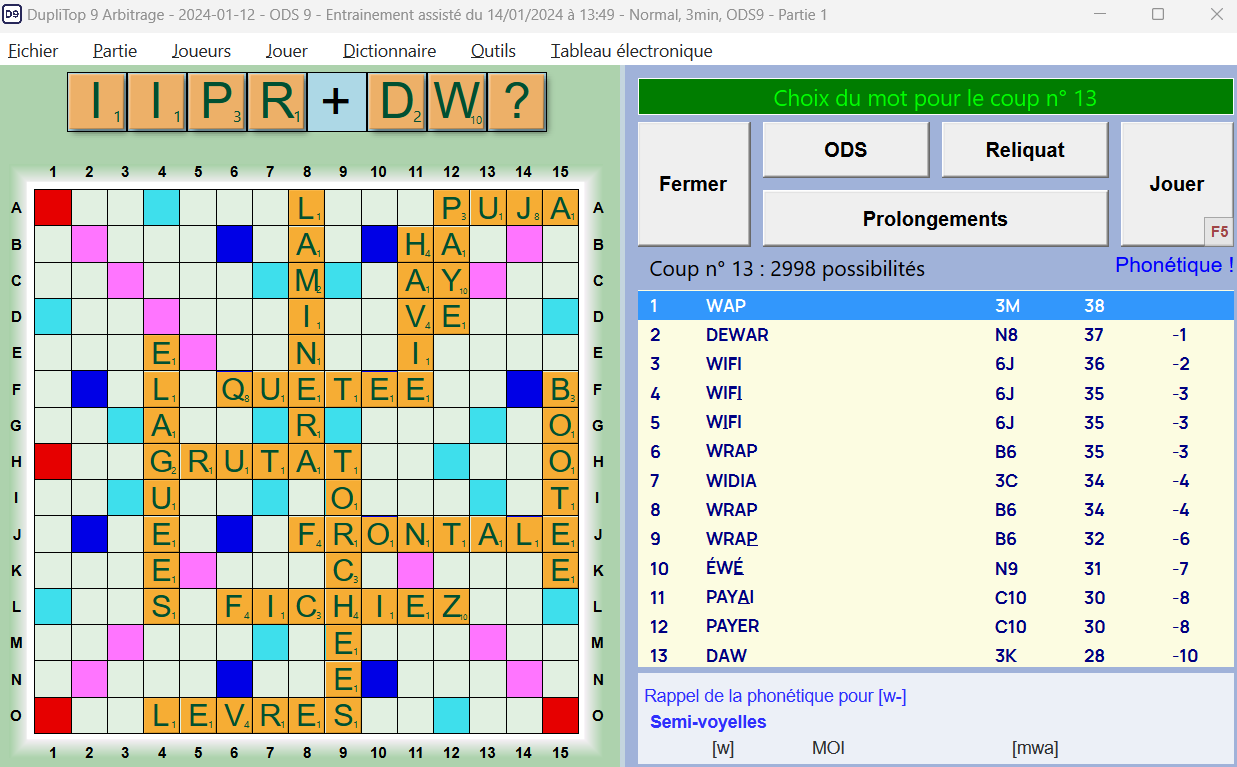This screenshot has width=1237, height=767.
Task: Click the D tile in the rack
Action: 397,102
